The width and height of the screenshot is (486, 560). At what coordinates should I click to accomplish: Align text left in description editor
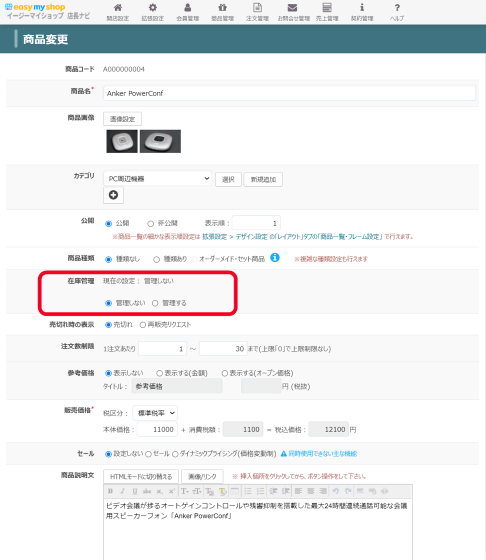tap(298, 491)
